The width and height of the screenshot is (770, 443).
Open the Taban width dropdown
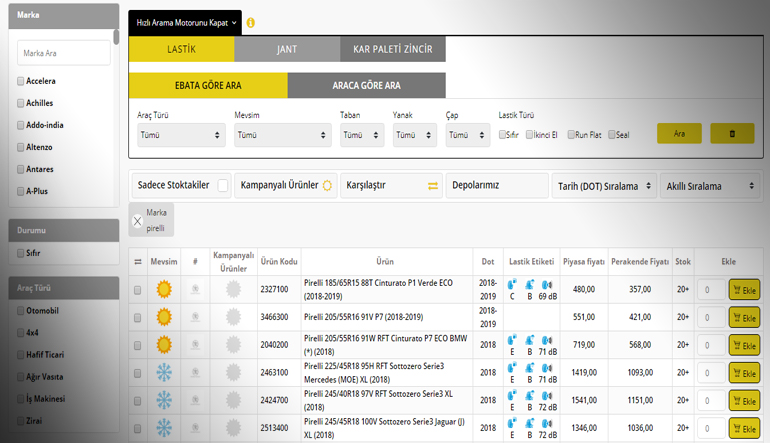point(361,135)
